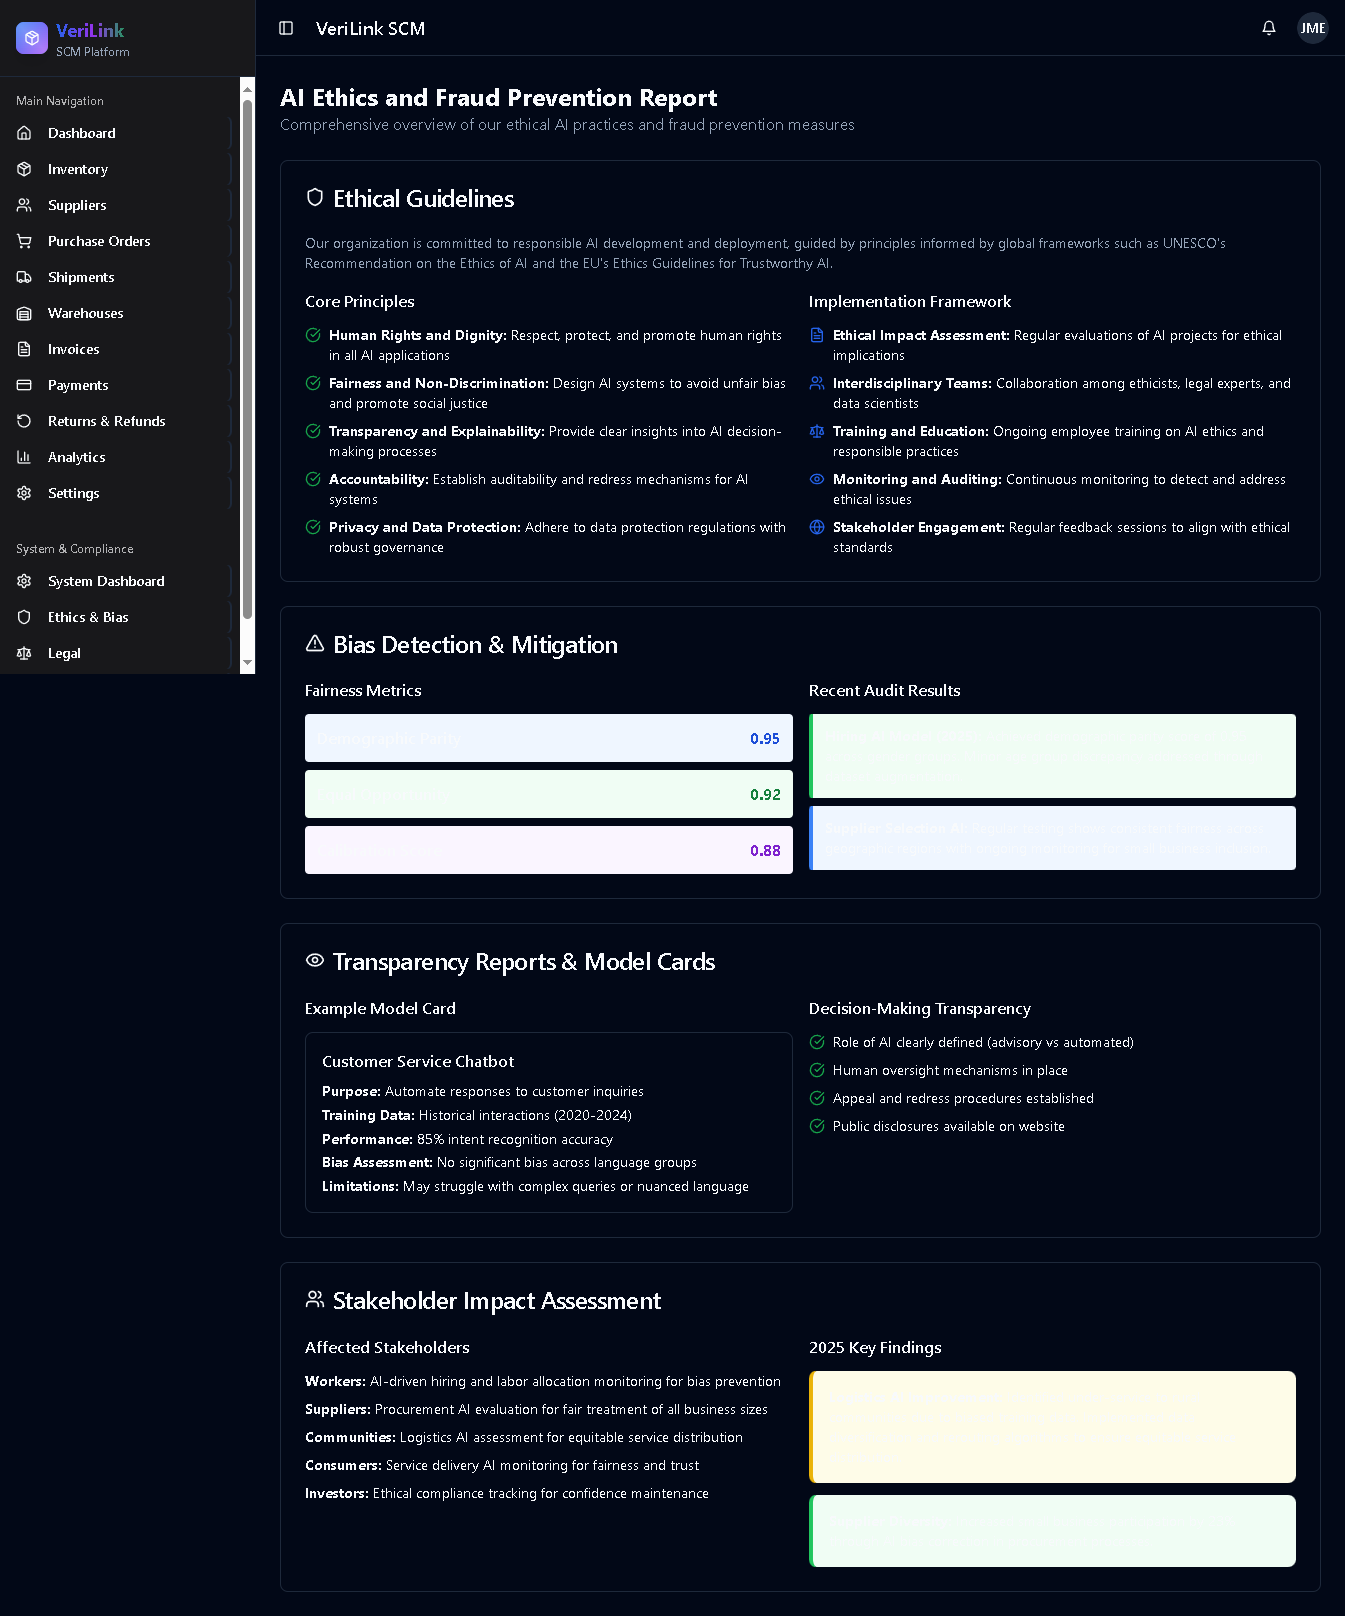
Task: Click check icon beside Accountability principle
Action: (x=313, y=479)
